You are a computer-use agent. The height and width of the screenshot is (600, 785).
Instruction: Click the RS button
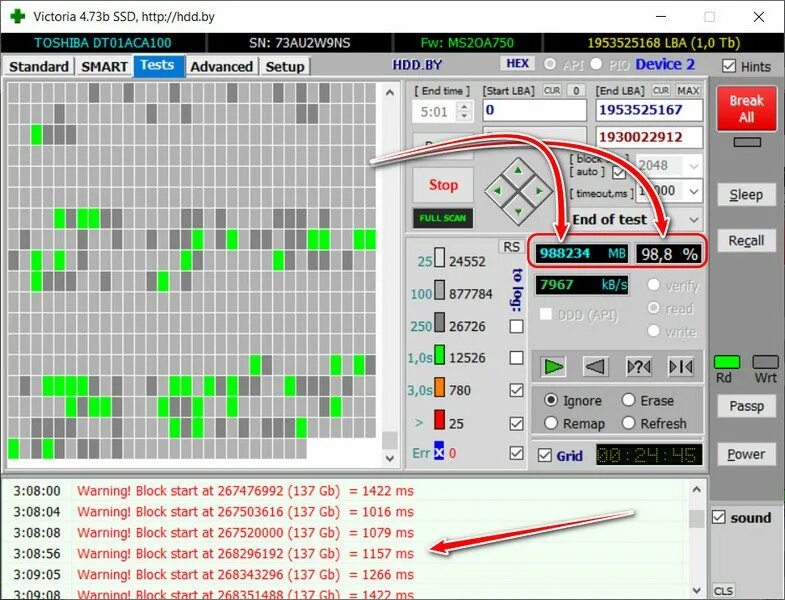click(x=511, y=247)
